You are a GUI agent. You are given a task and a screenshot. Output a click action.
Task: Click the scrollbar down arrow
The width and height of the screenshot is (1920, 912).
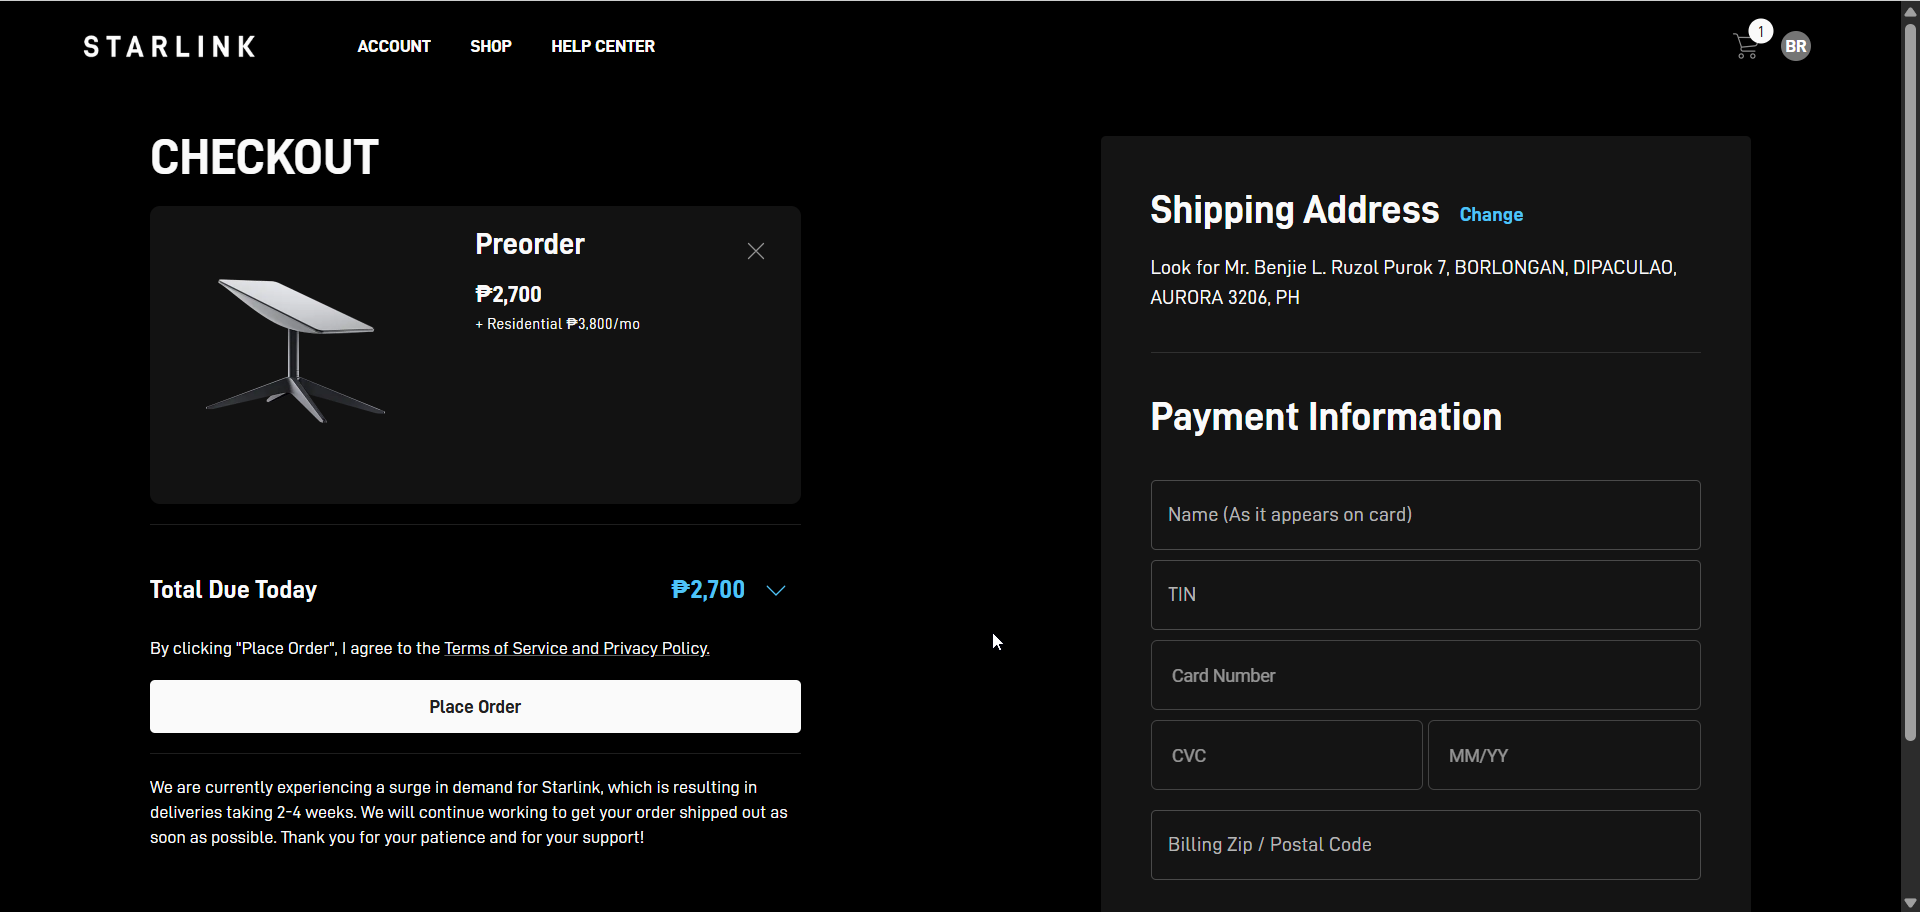tap(1910, 902)
